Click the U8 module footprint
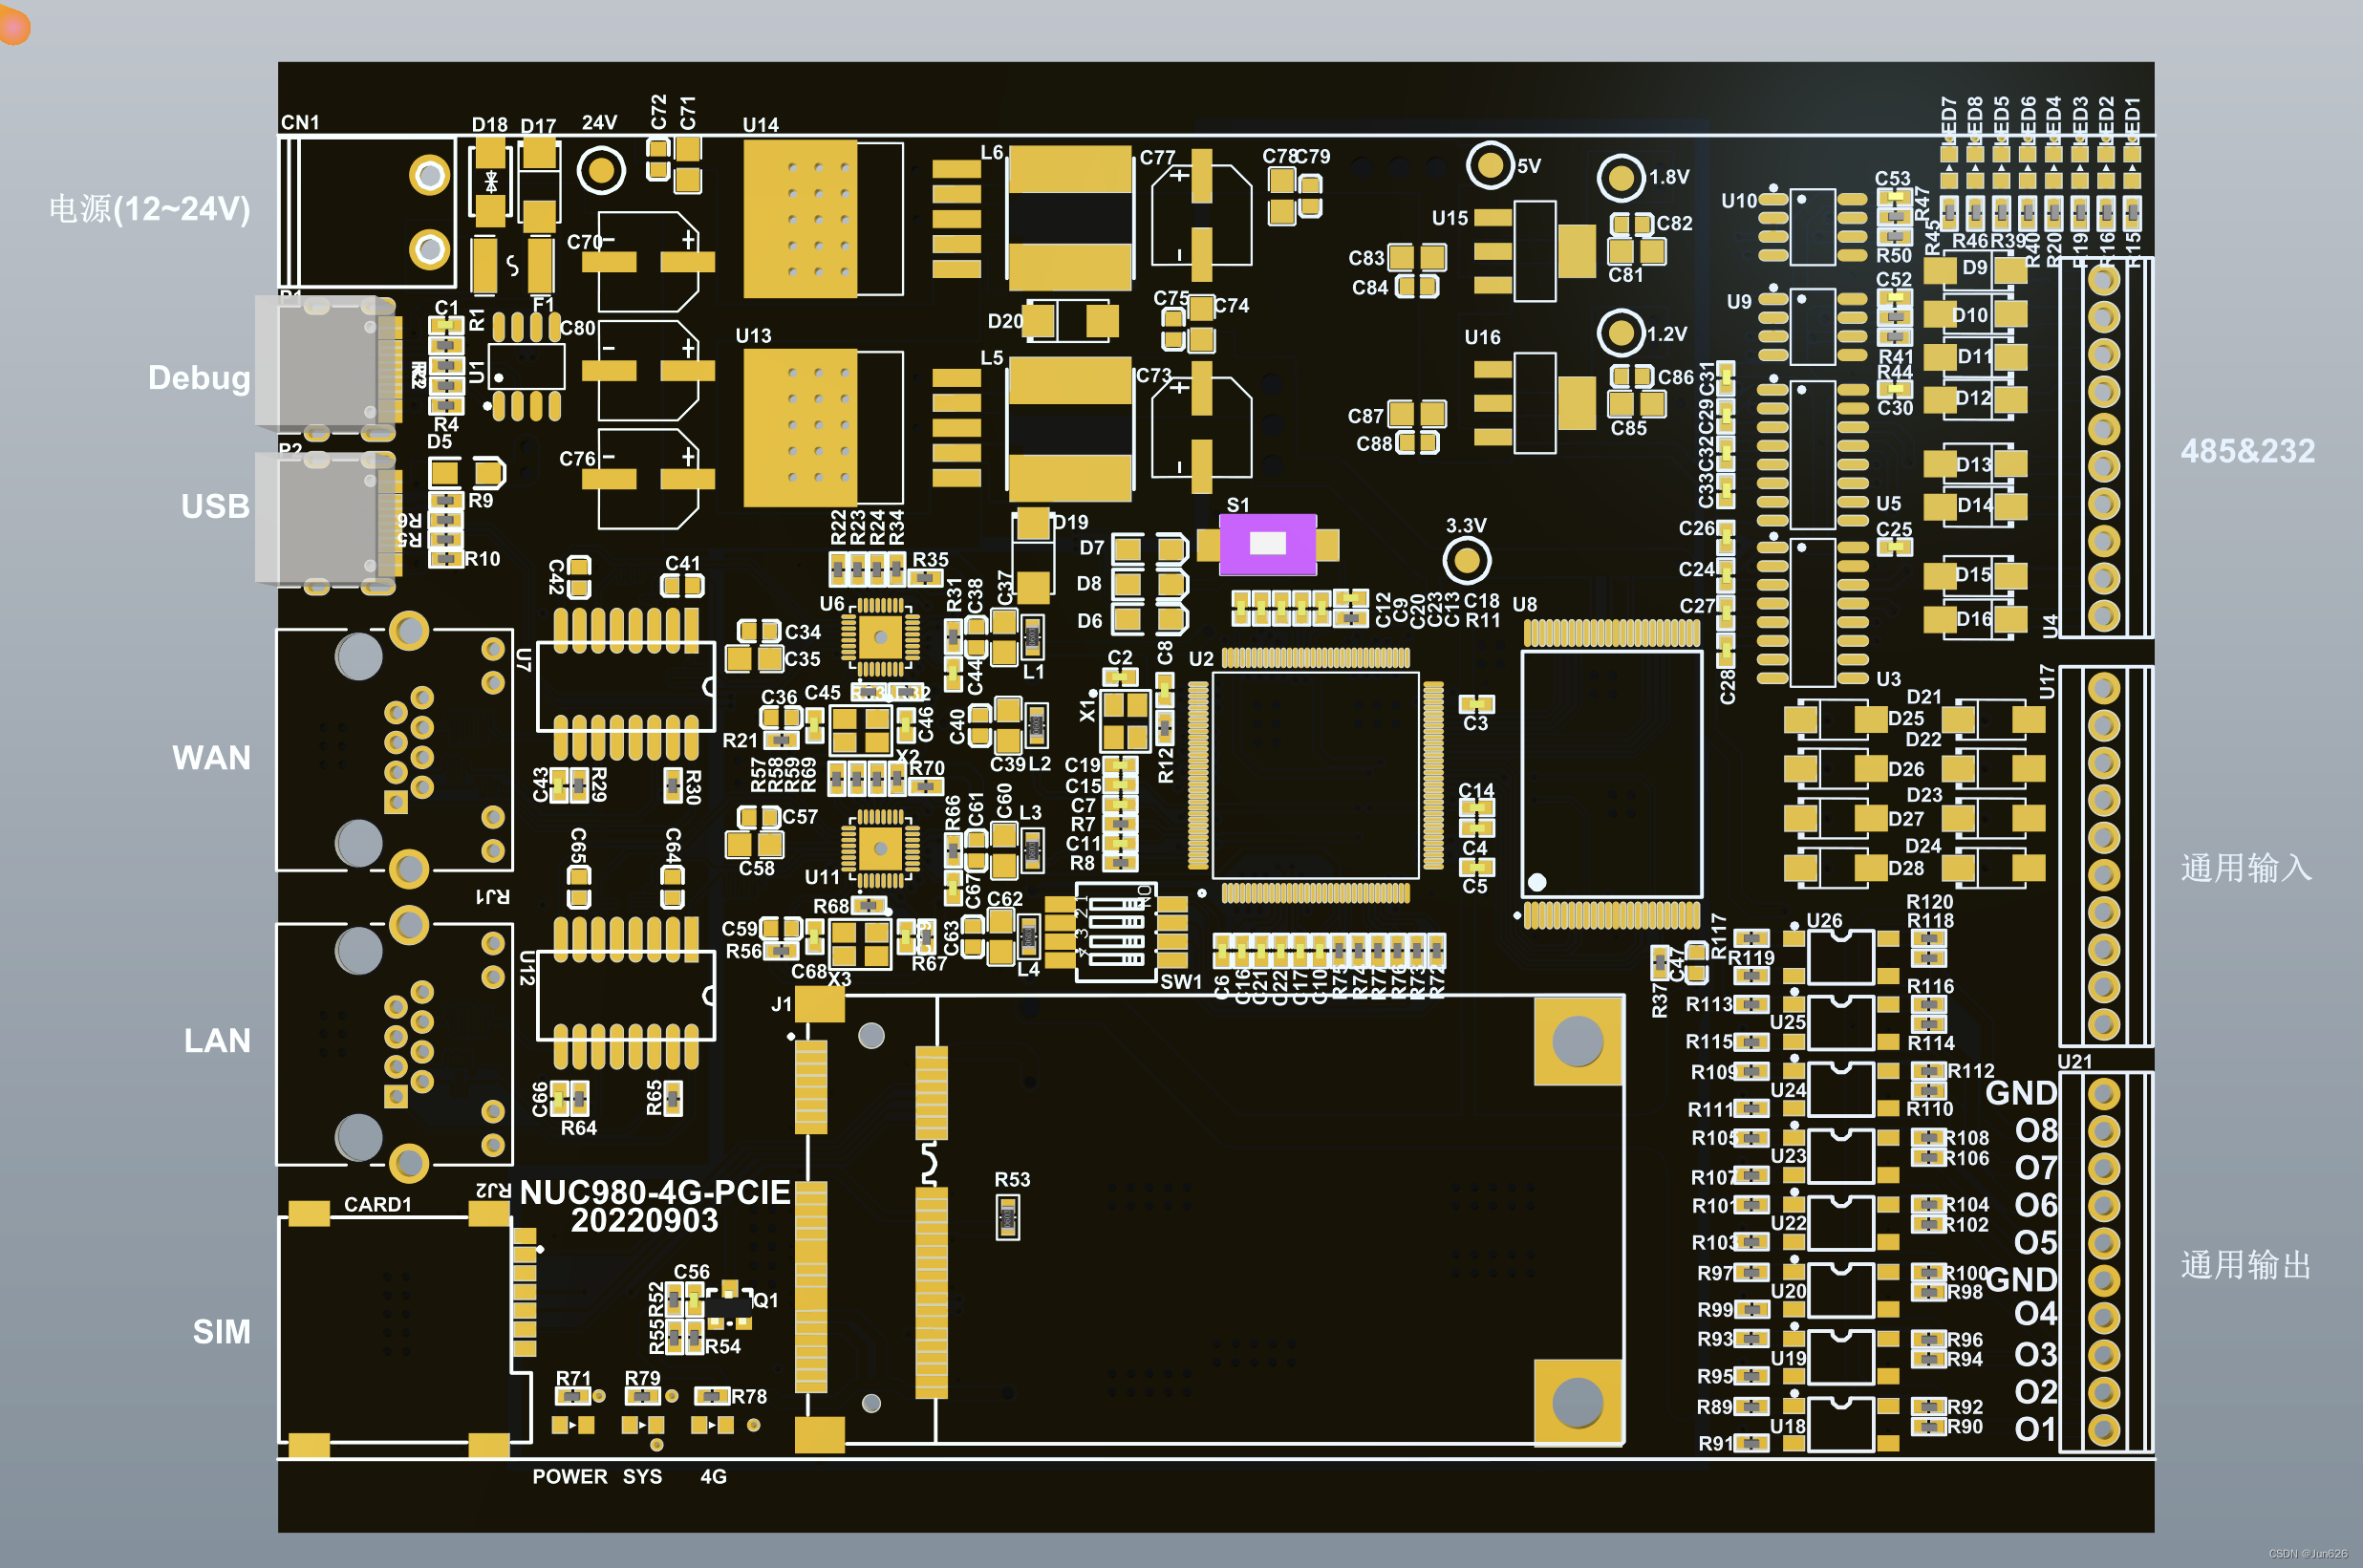Viewport: 2363px width, 1568px height. (x=1615, y=770)
